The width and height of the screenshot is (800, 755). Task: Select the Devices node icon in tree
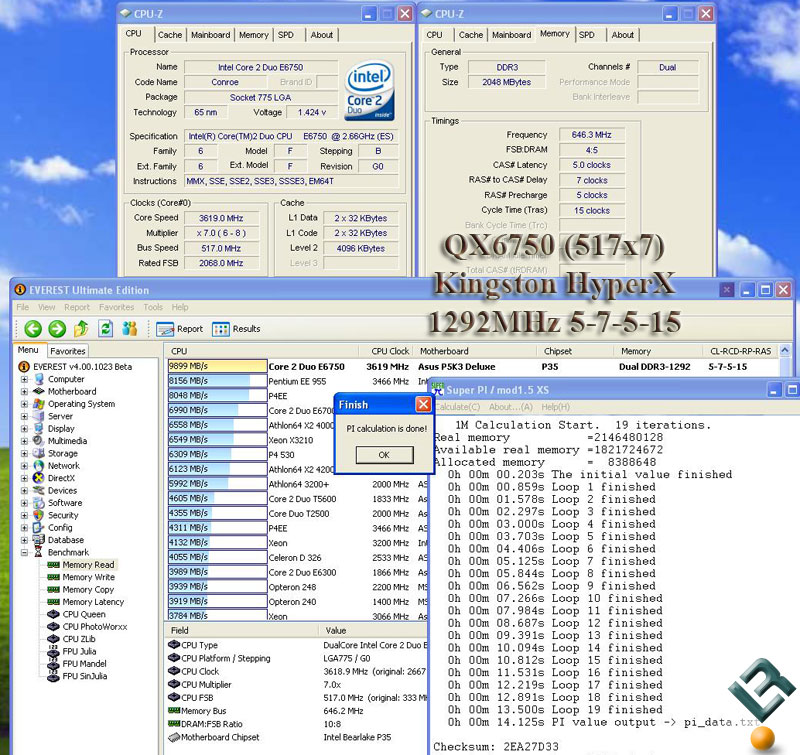[x=39, y=490]
